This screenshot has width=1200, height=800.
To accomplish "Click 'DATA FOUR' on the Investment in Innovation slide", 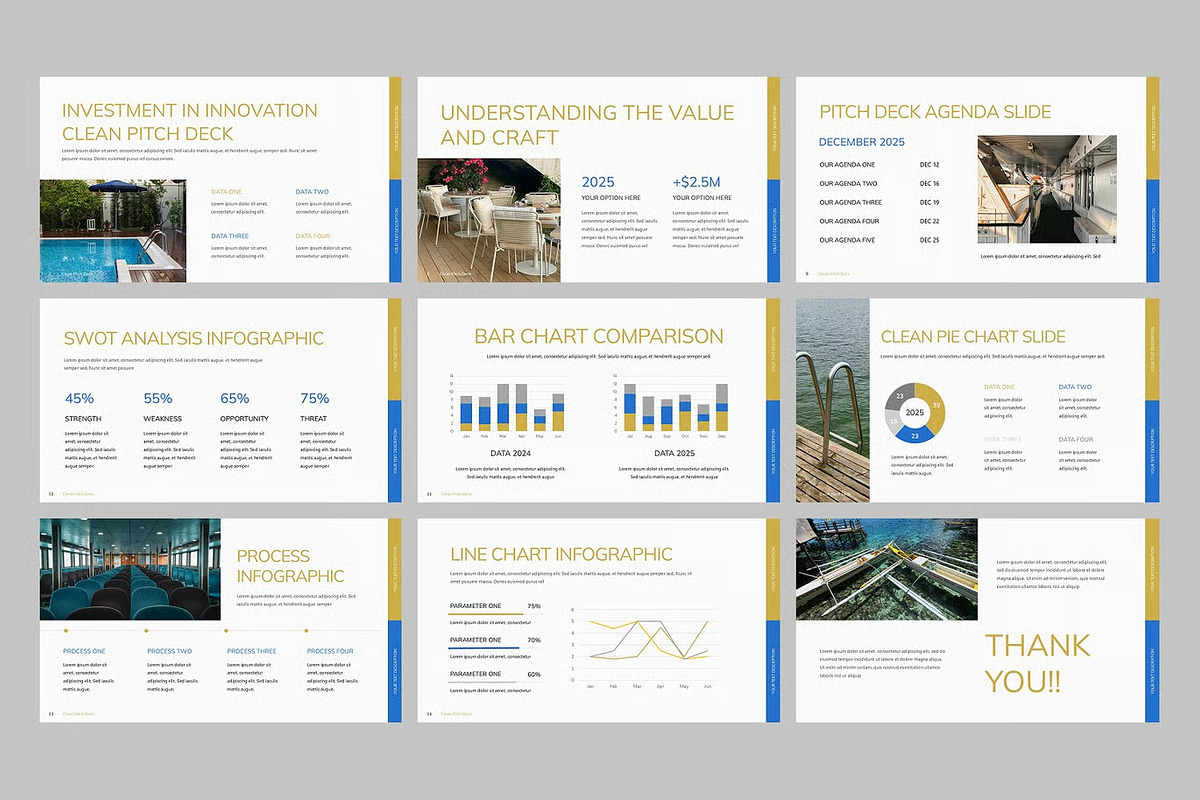I will pos(312,236).
